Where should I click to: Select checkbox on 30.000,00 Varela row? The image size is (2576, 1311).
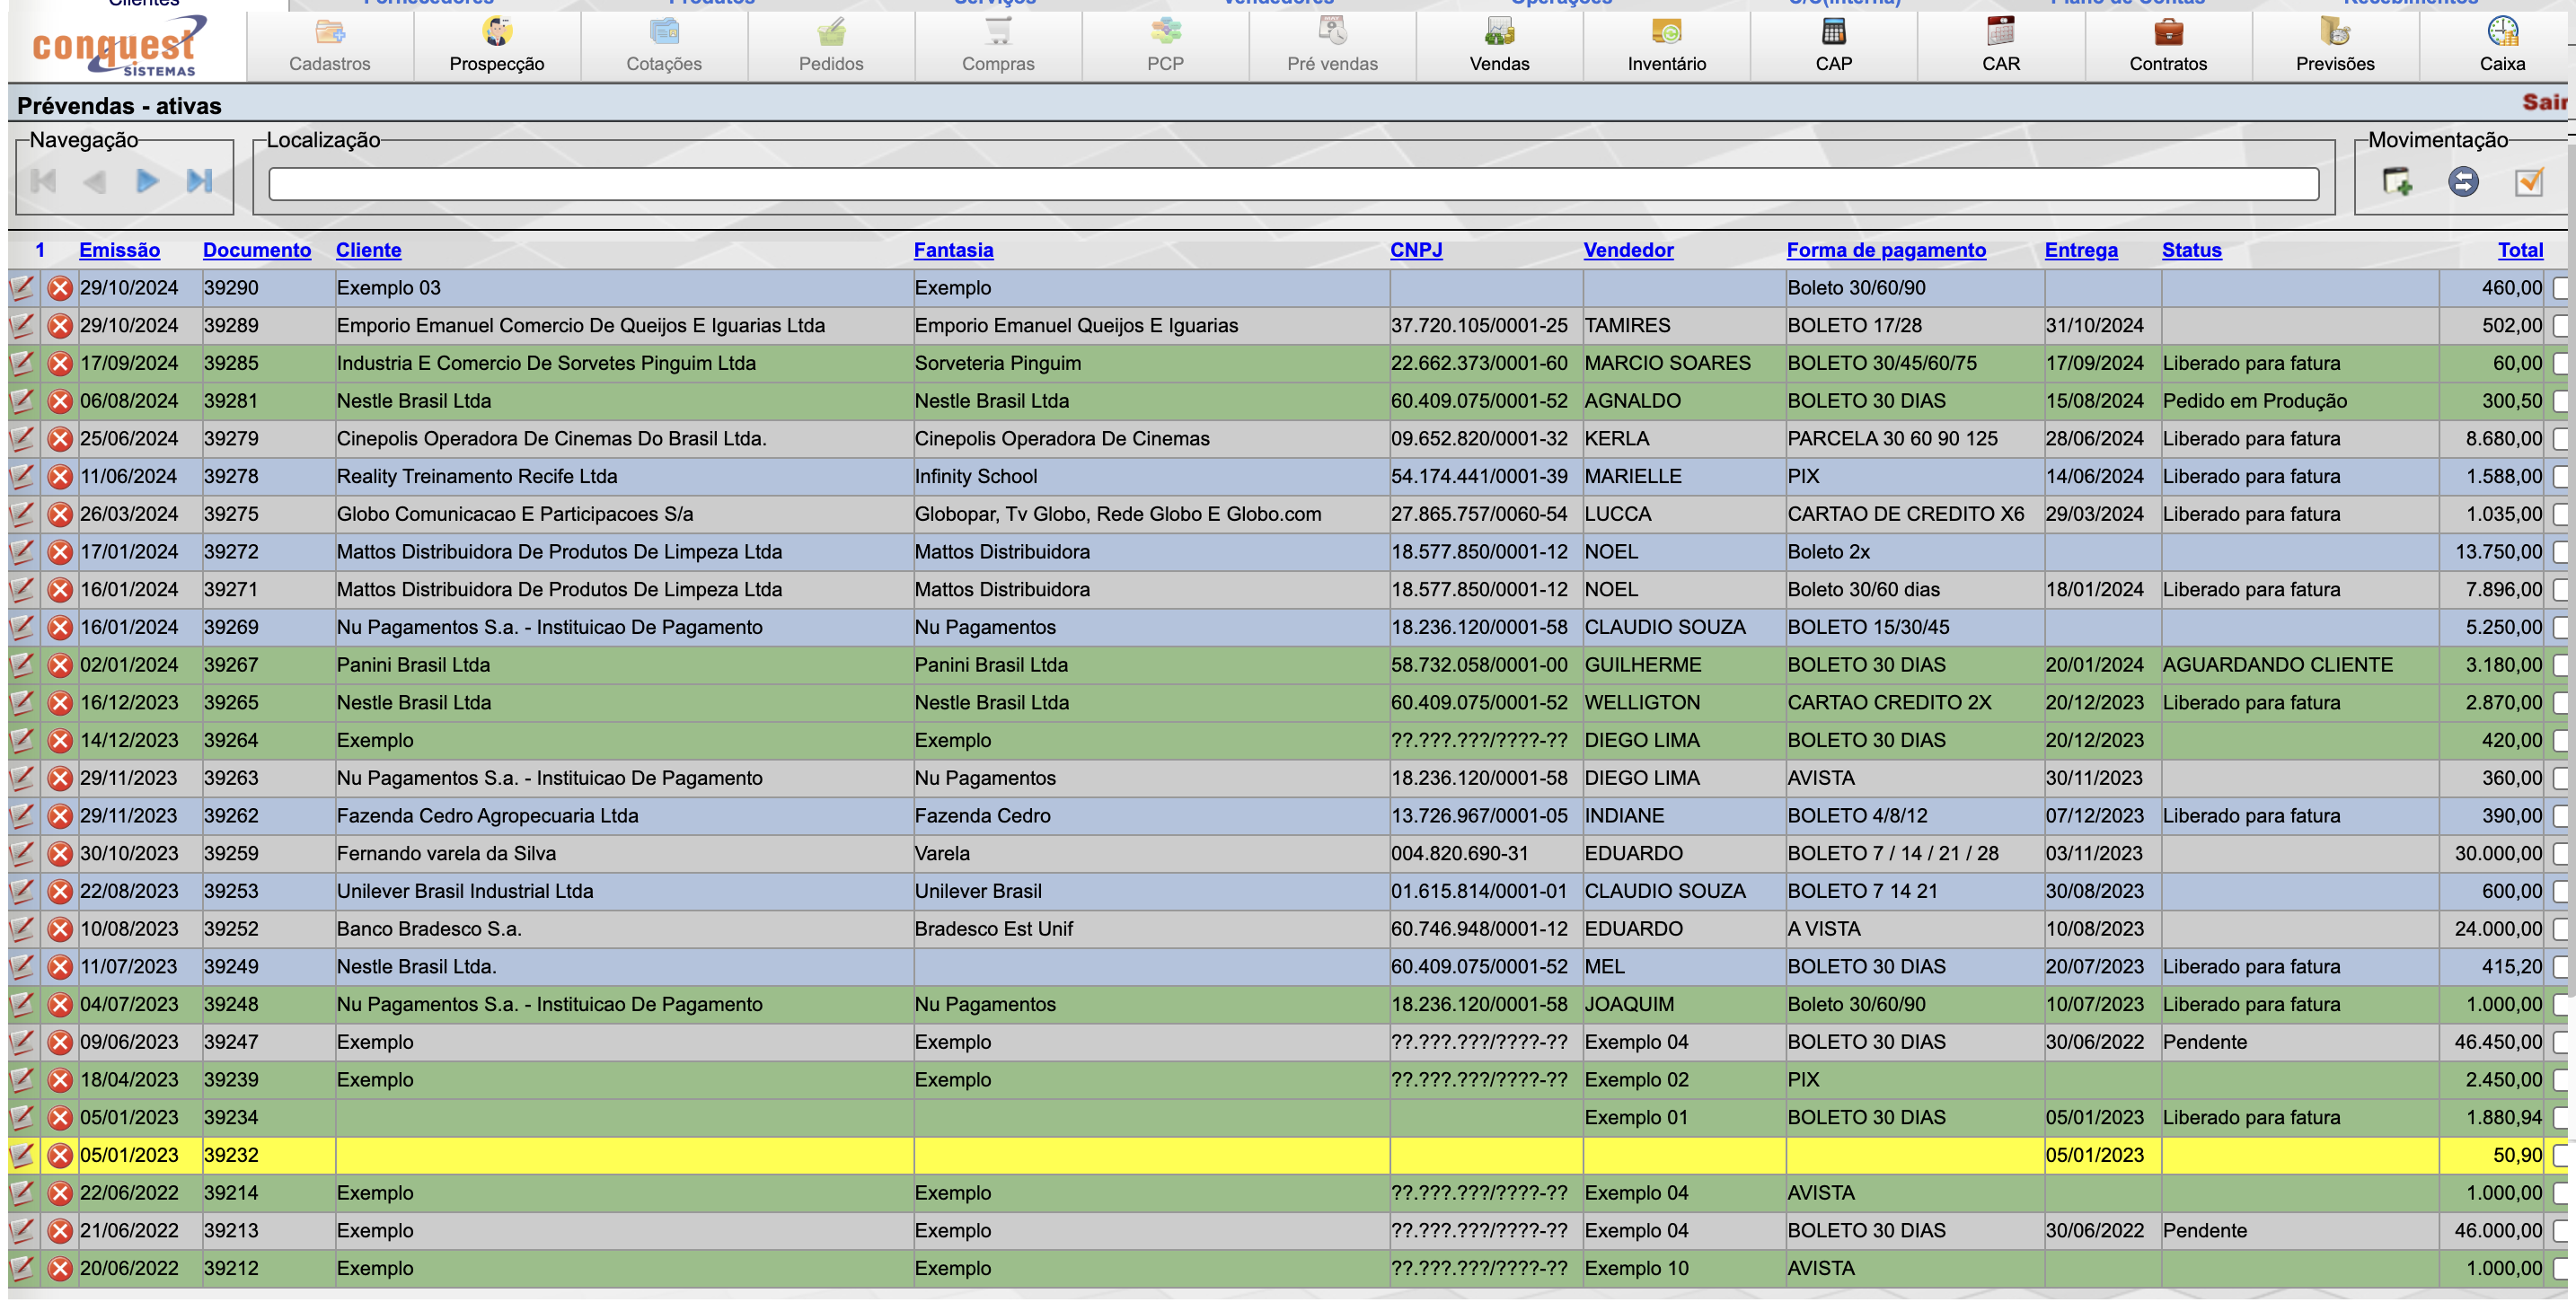[2561, 854]
